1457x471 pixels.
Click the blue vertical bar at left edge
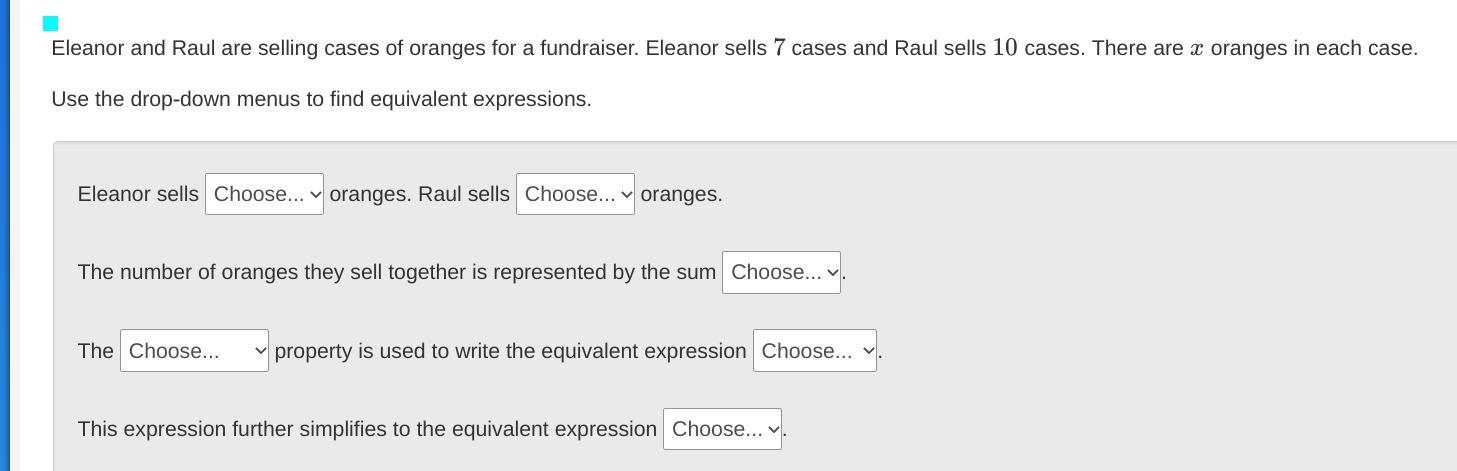5,235
